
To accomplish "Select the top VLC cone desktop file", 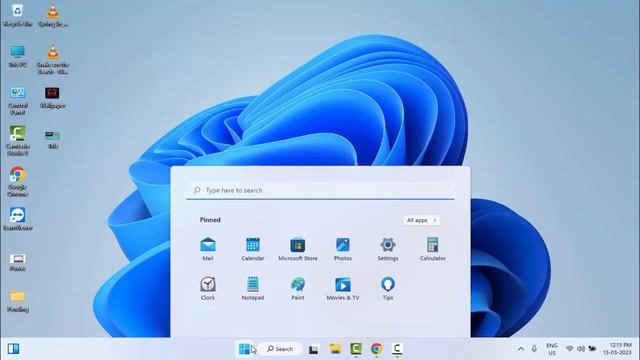I will pos(53,16).
